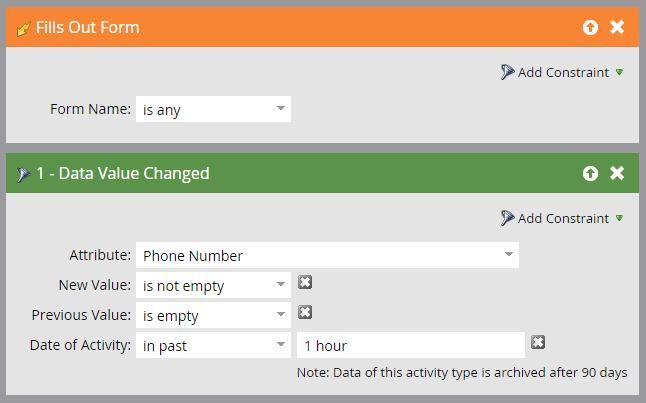Delete the Data Value Changed filter
This screenshot has height=403, width=646.
[x=617, y=173]
